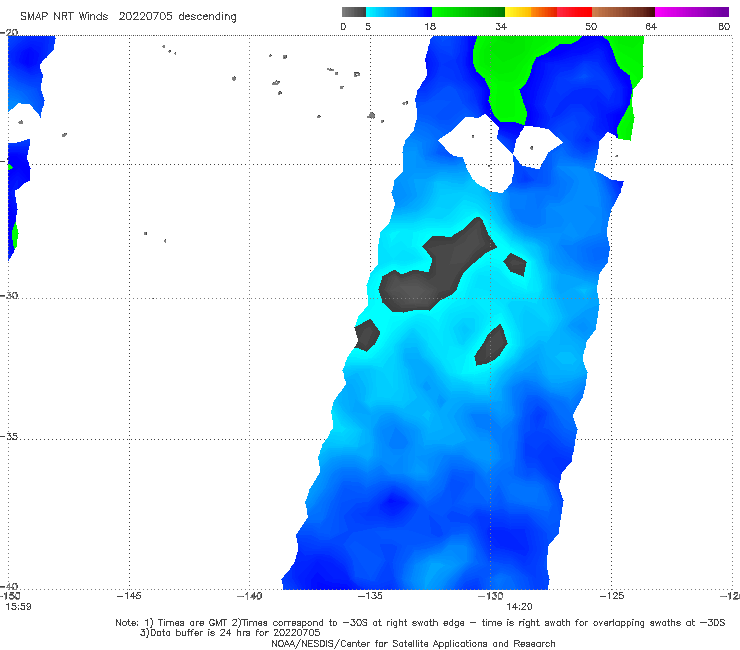Click the "Data buffer is 24 hrs" note line
This screenshot has width=740, height=650.
pyautogui.click(x=230, y=633)
